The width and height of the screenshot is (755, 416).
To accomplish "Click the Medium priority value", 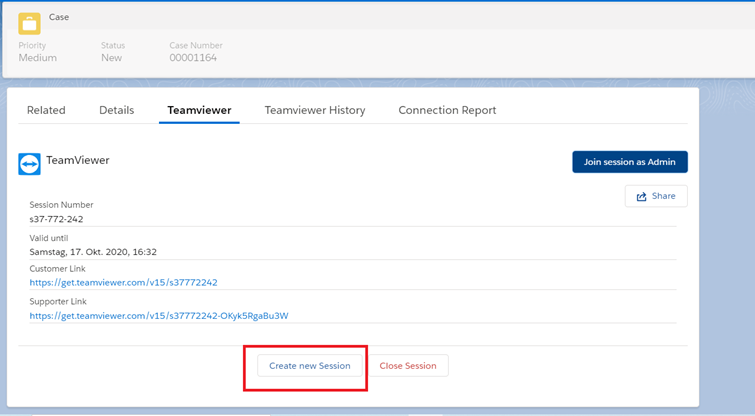I will pos(38,58).
